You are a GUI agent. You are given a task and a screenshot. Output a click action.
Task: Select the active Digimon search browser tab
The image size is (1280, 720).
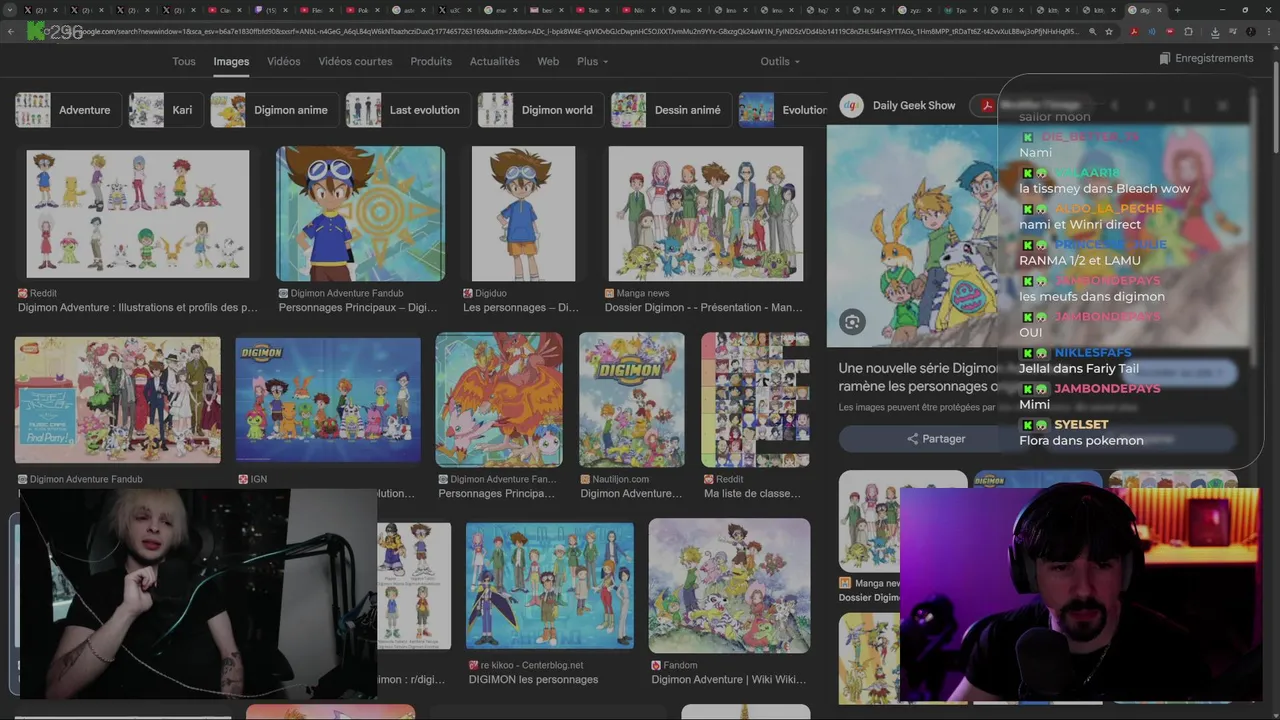tap(1145, 10)
